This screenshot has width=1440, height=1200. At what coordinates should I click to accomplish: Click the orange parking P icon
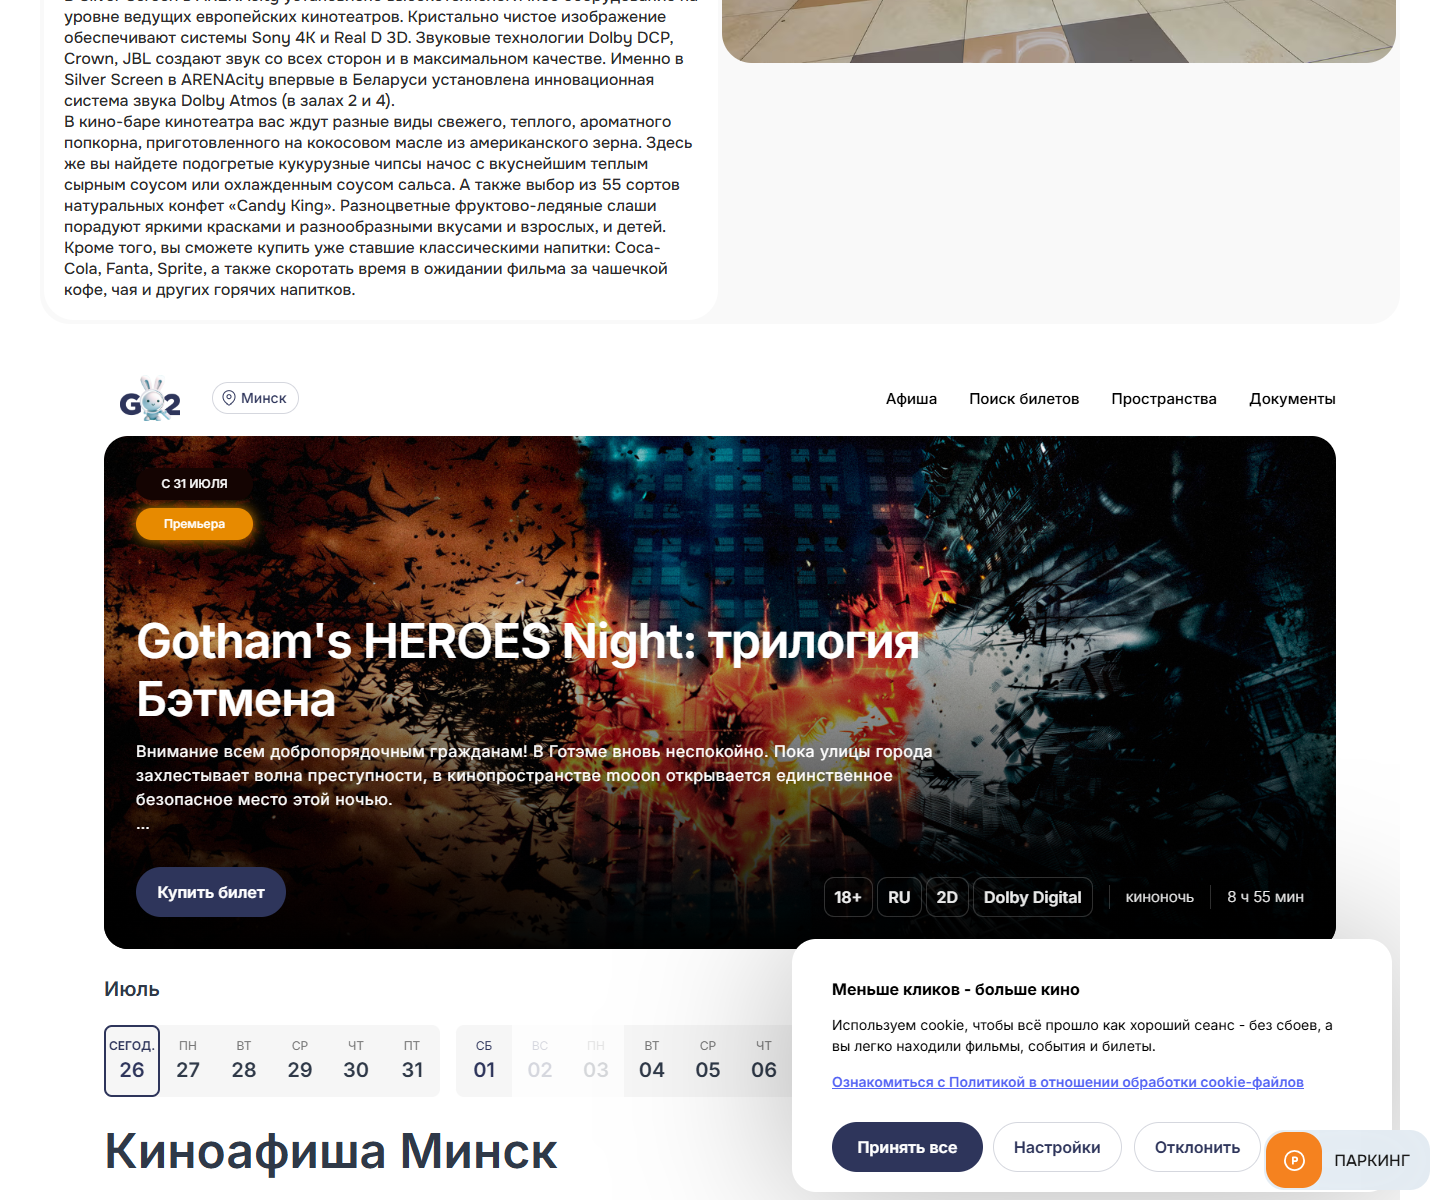[x=1294, y=1160]
